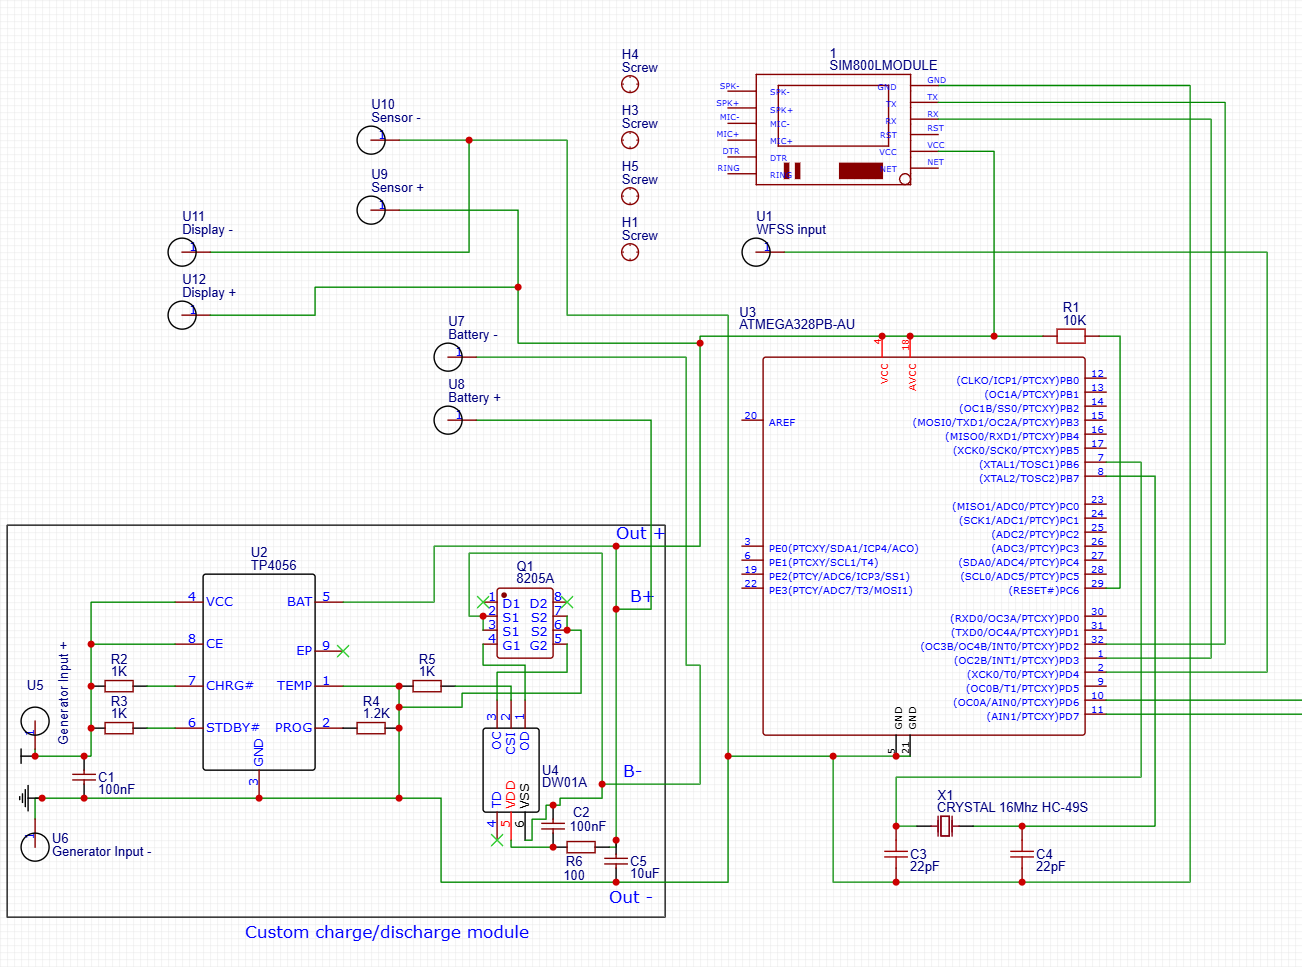The width and height of the screenshot is (1302, 967).
Task: Select the Q1 8205A MOSFET body
Action: click(525, 623)
